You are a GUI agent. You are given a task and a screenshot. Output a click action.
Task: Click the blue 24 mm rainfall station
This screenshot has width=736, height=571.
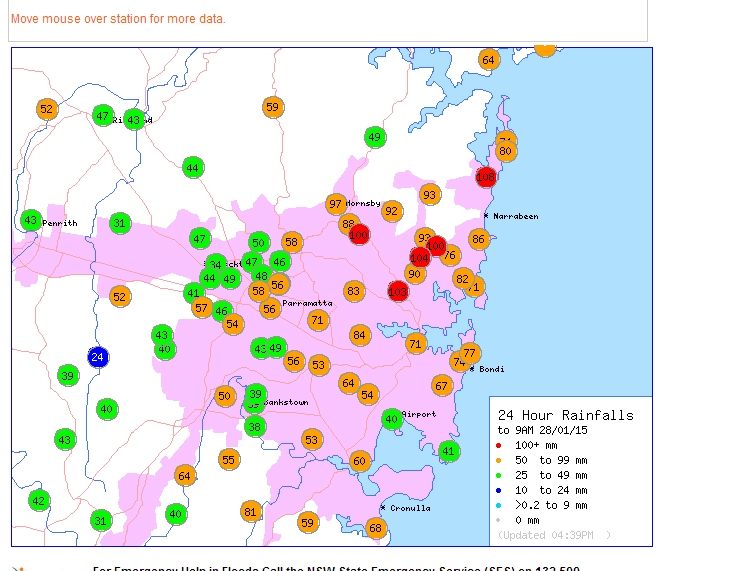tap(97, 357)
